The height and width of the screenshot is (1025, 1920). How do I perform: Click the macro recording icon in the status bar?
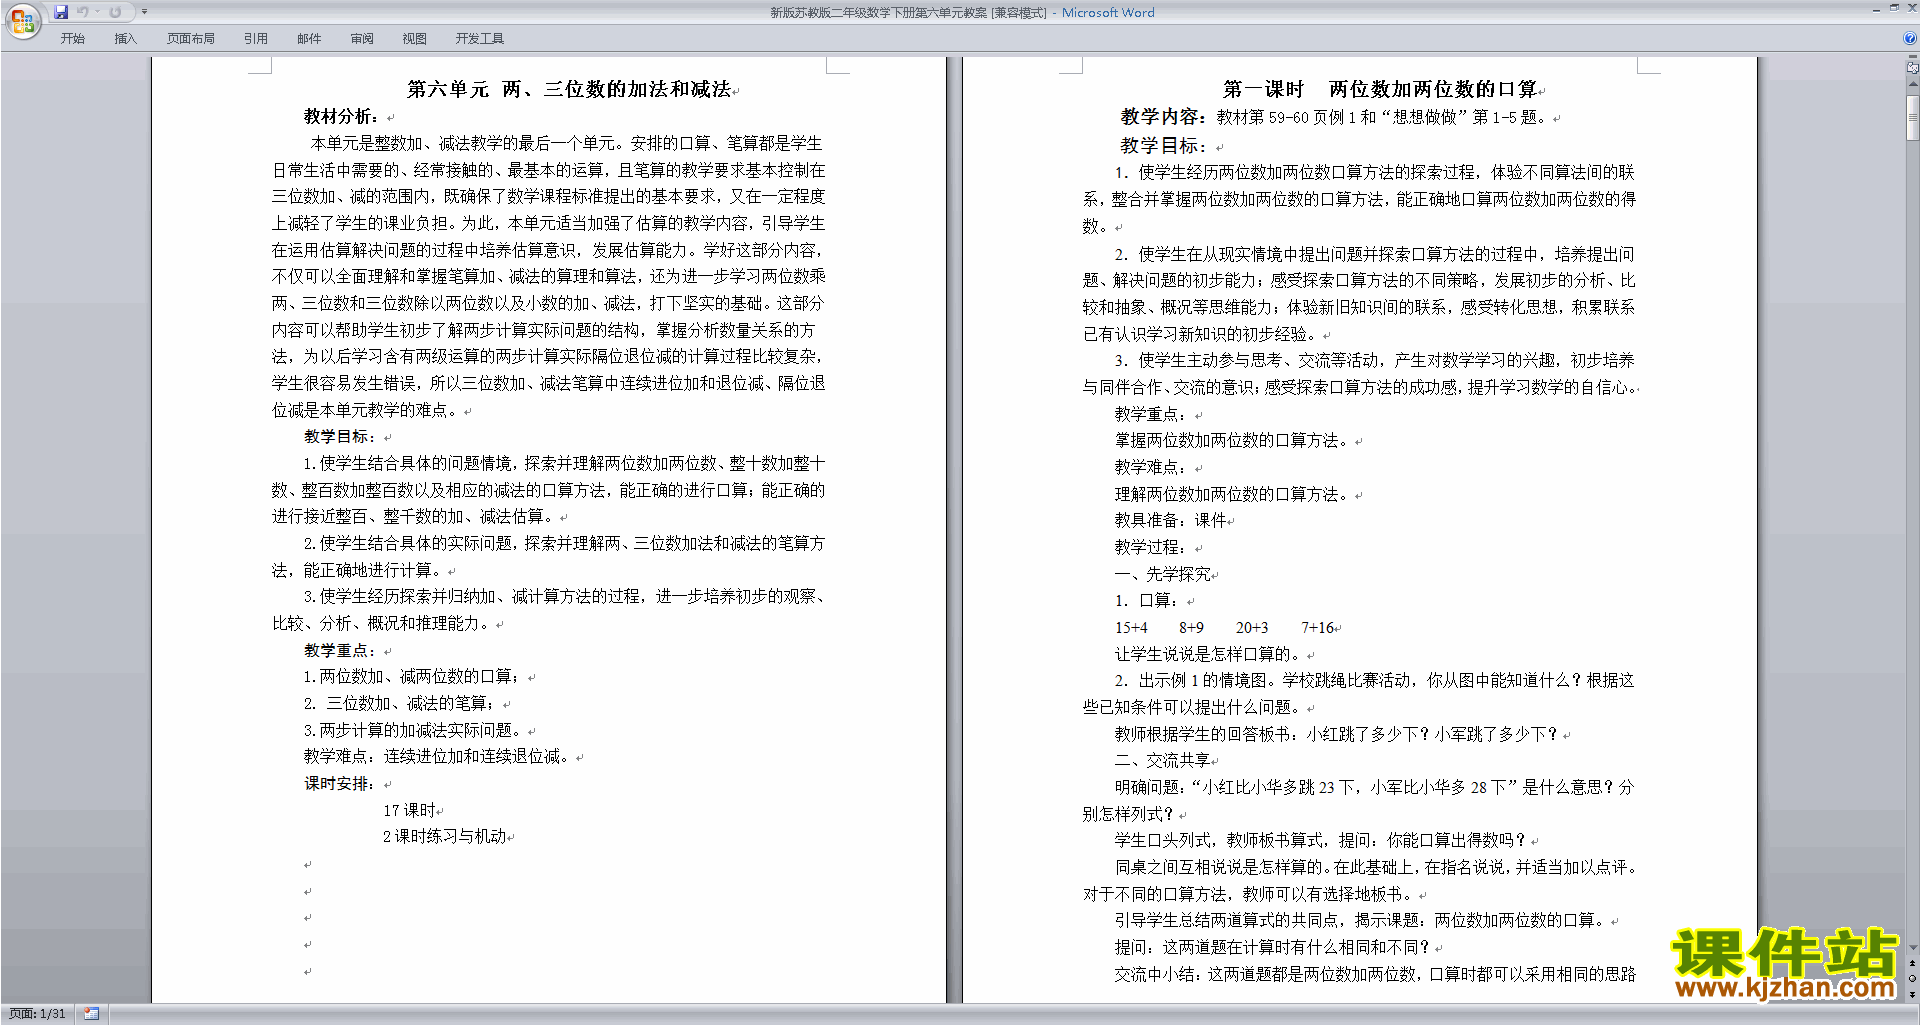(x=91, y=1014)
